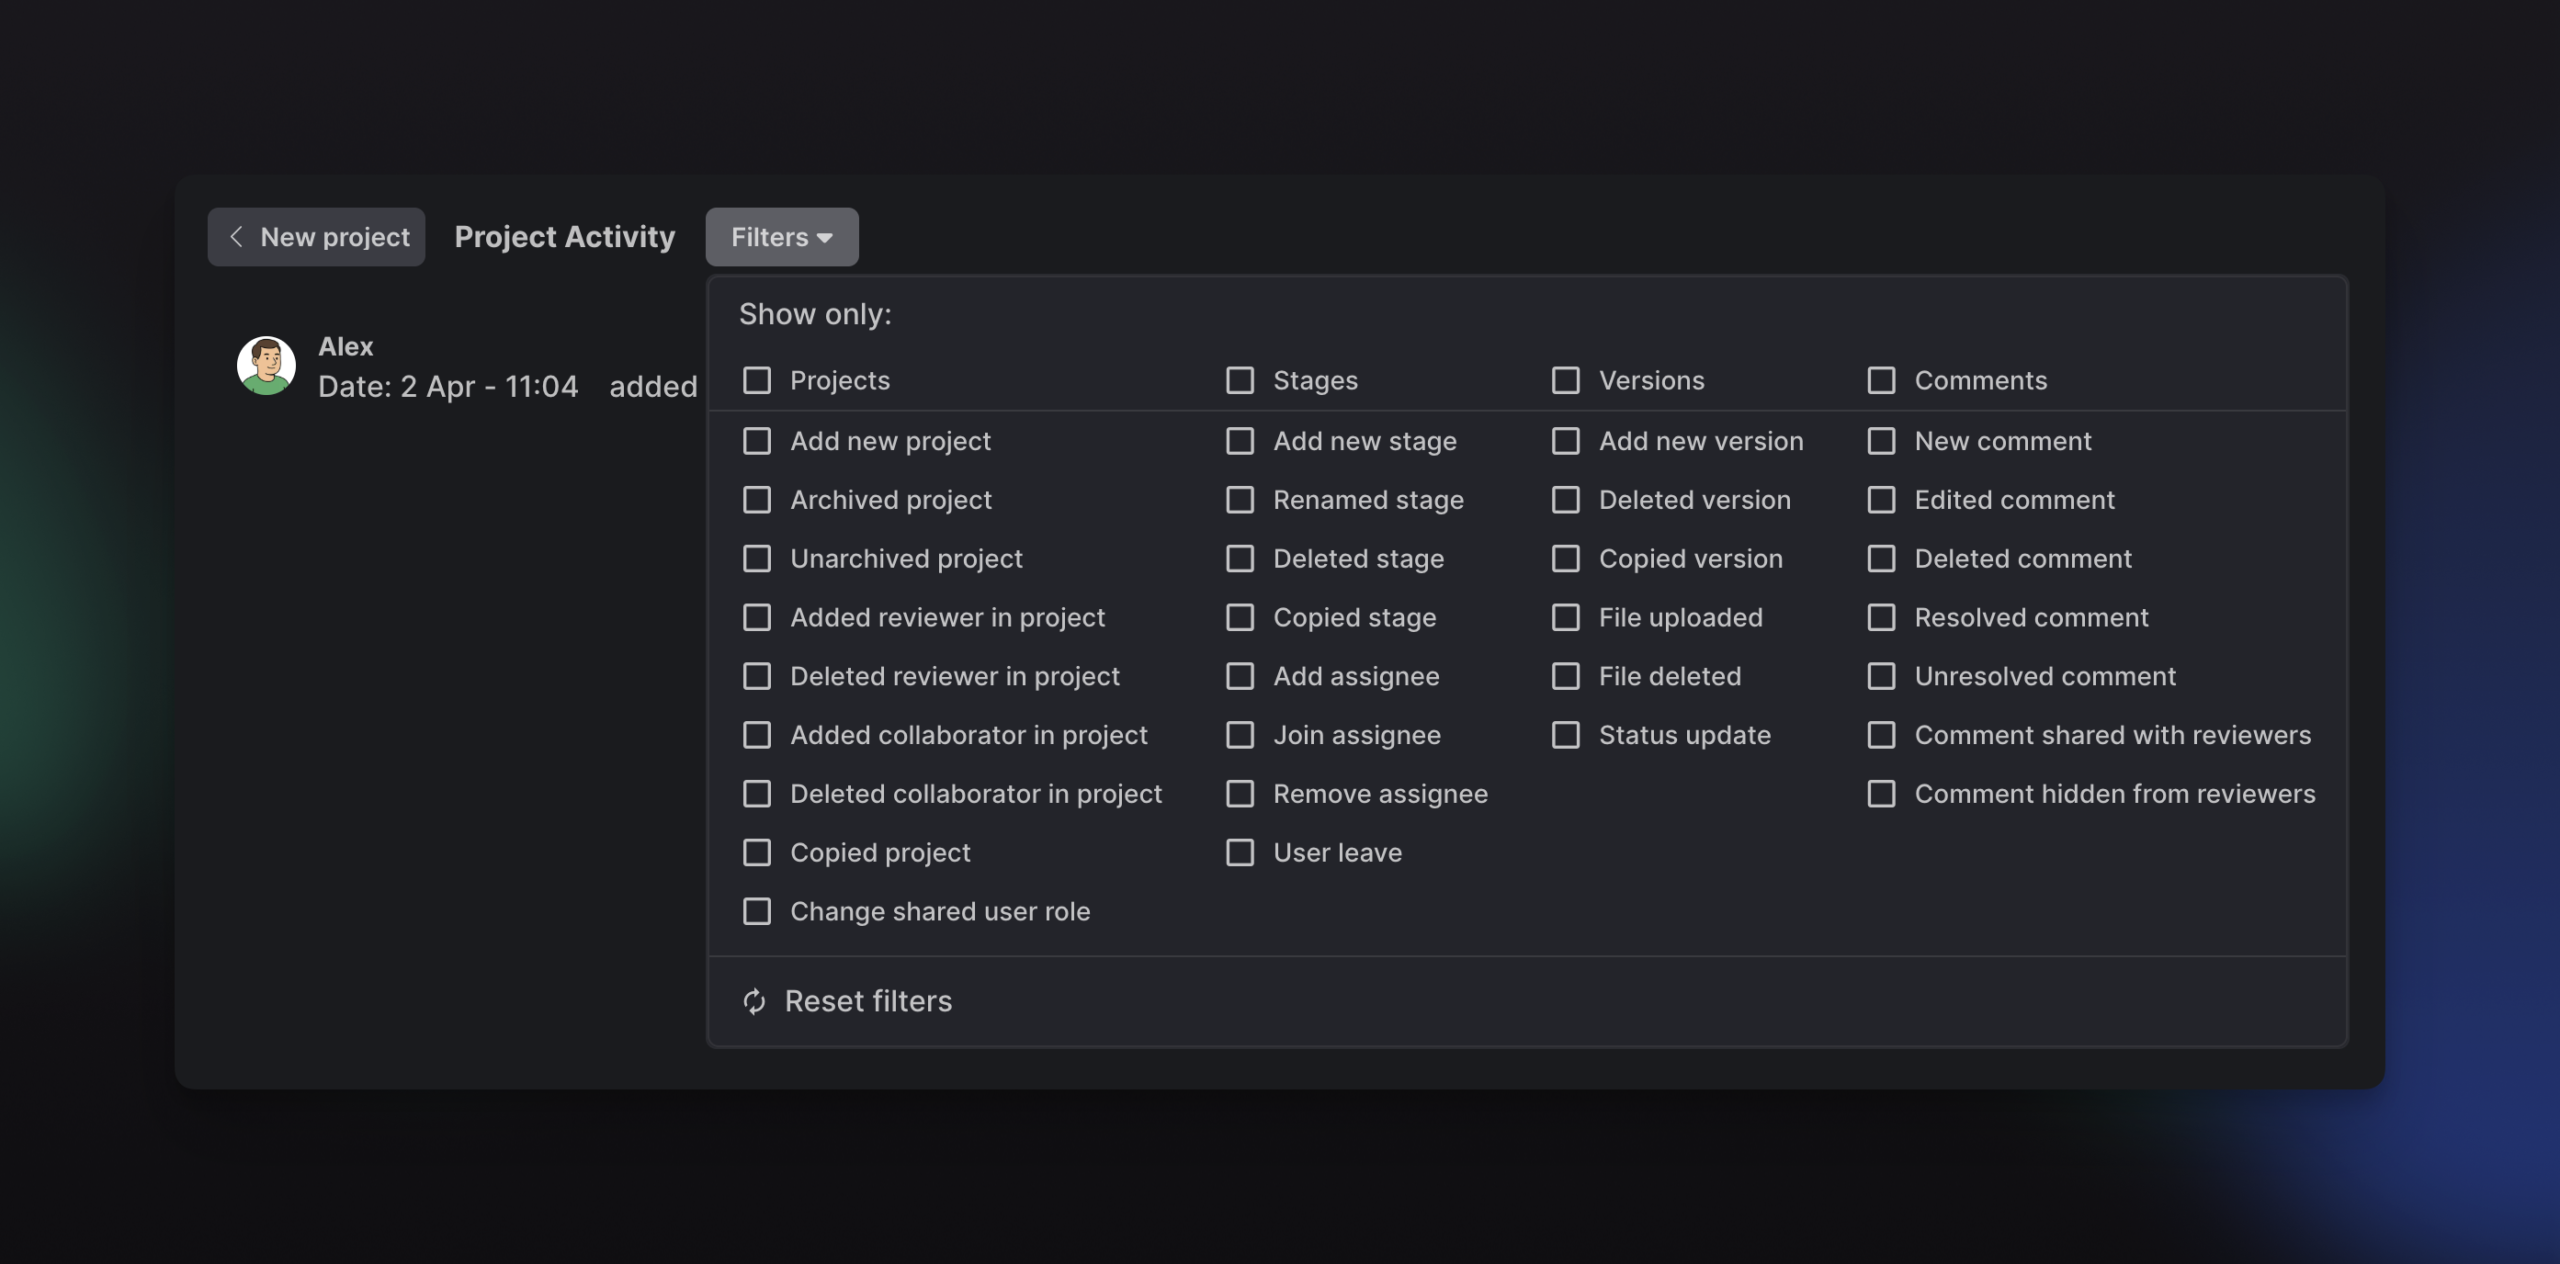The height and width of the screenshot is (1264, 2560).
Task: Check the Deleted comment box
Action: (1882, 559)
